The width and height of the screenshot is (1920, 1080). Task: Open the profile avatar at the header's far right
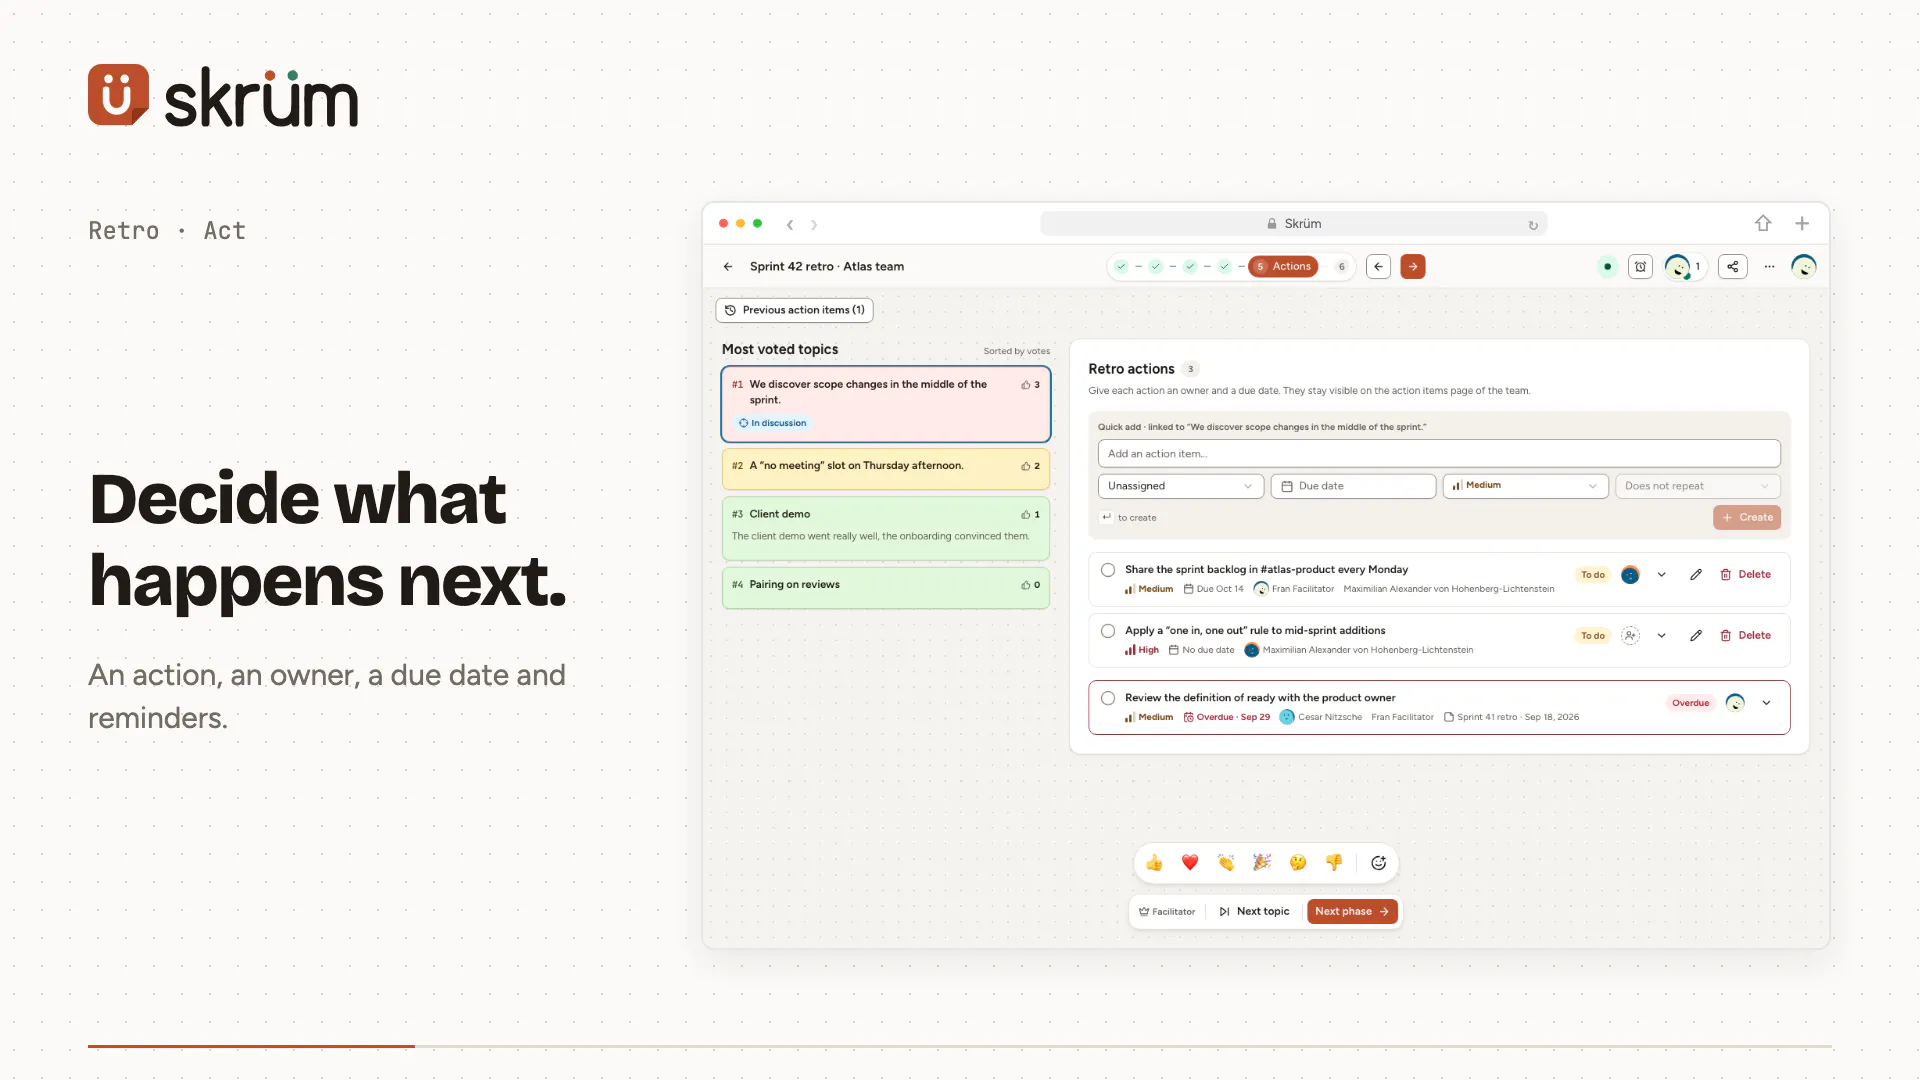click(1804, 267)
